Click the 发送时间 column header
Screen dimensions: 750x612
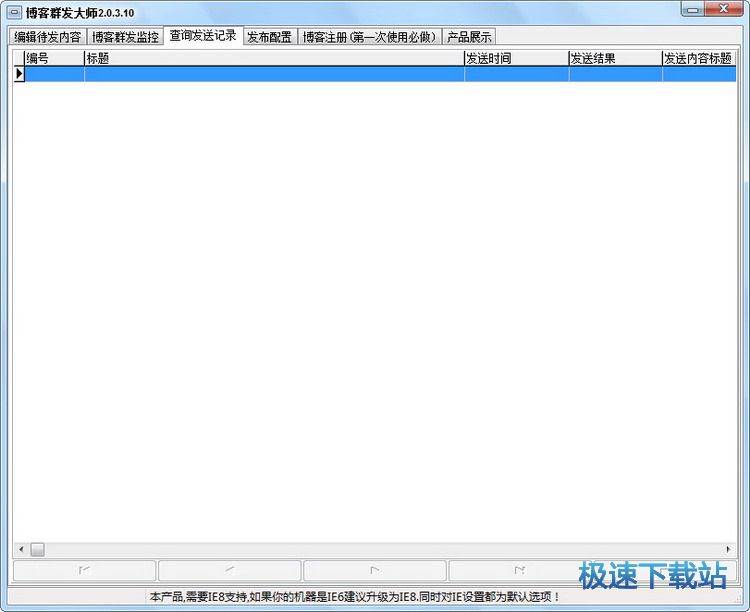(x=515, y=59)
